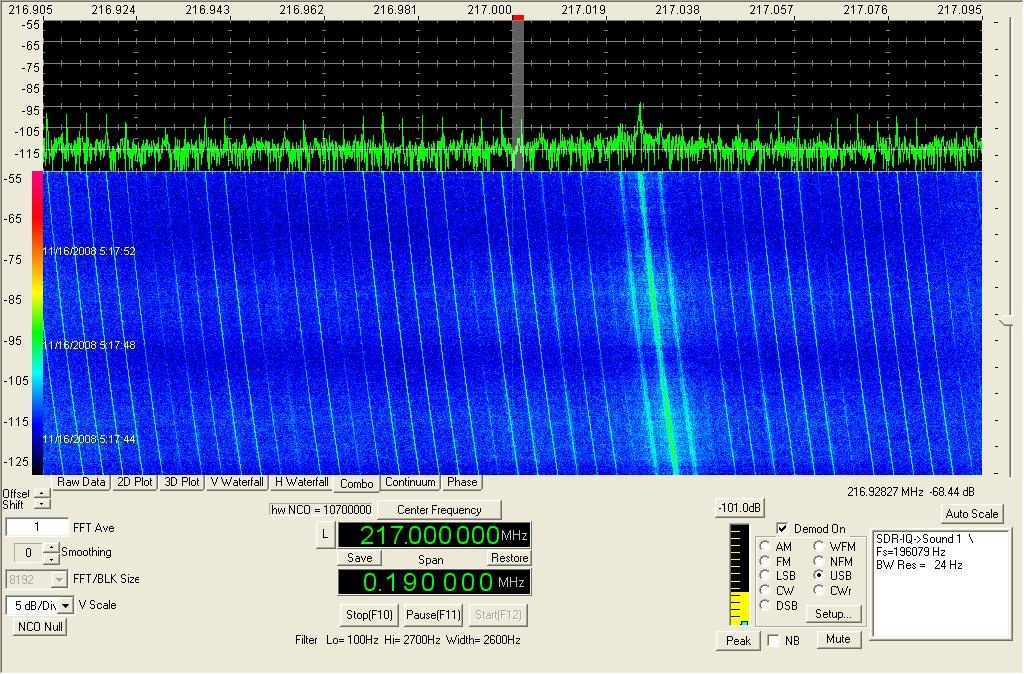This screenshot has width=1024, height=674.
Task: Switch to the 3D Plot tab
Action: [181, 482]
